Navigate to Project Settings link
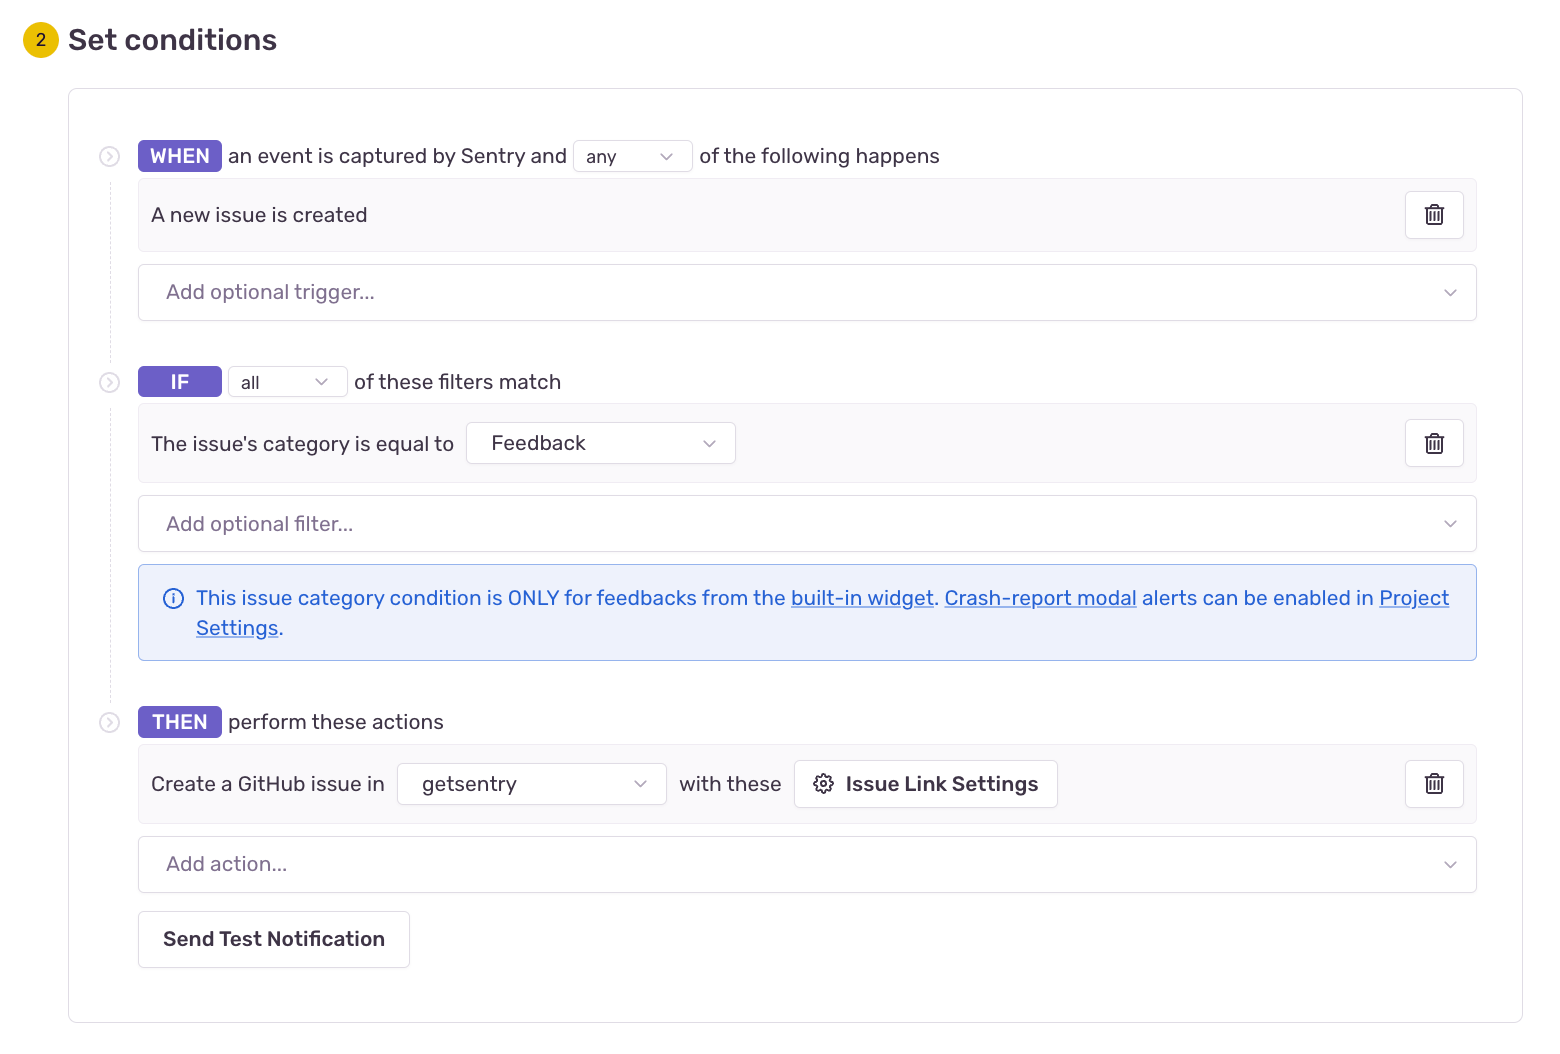 (1413, 598)
